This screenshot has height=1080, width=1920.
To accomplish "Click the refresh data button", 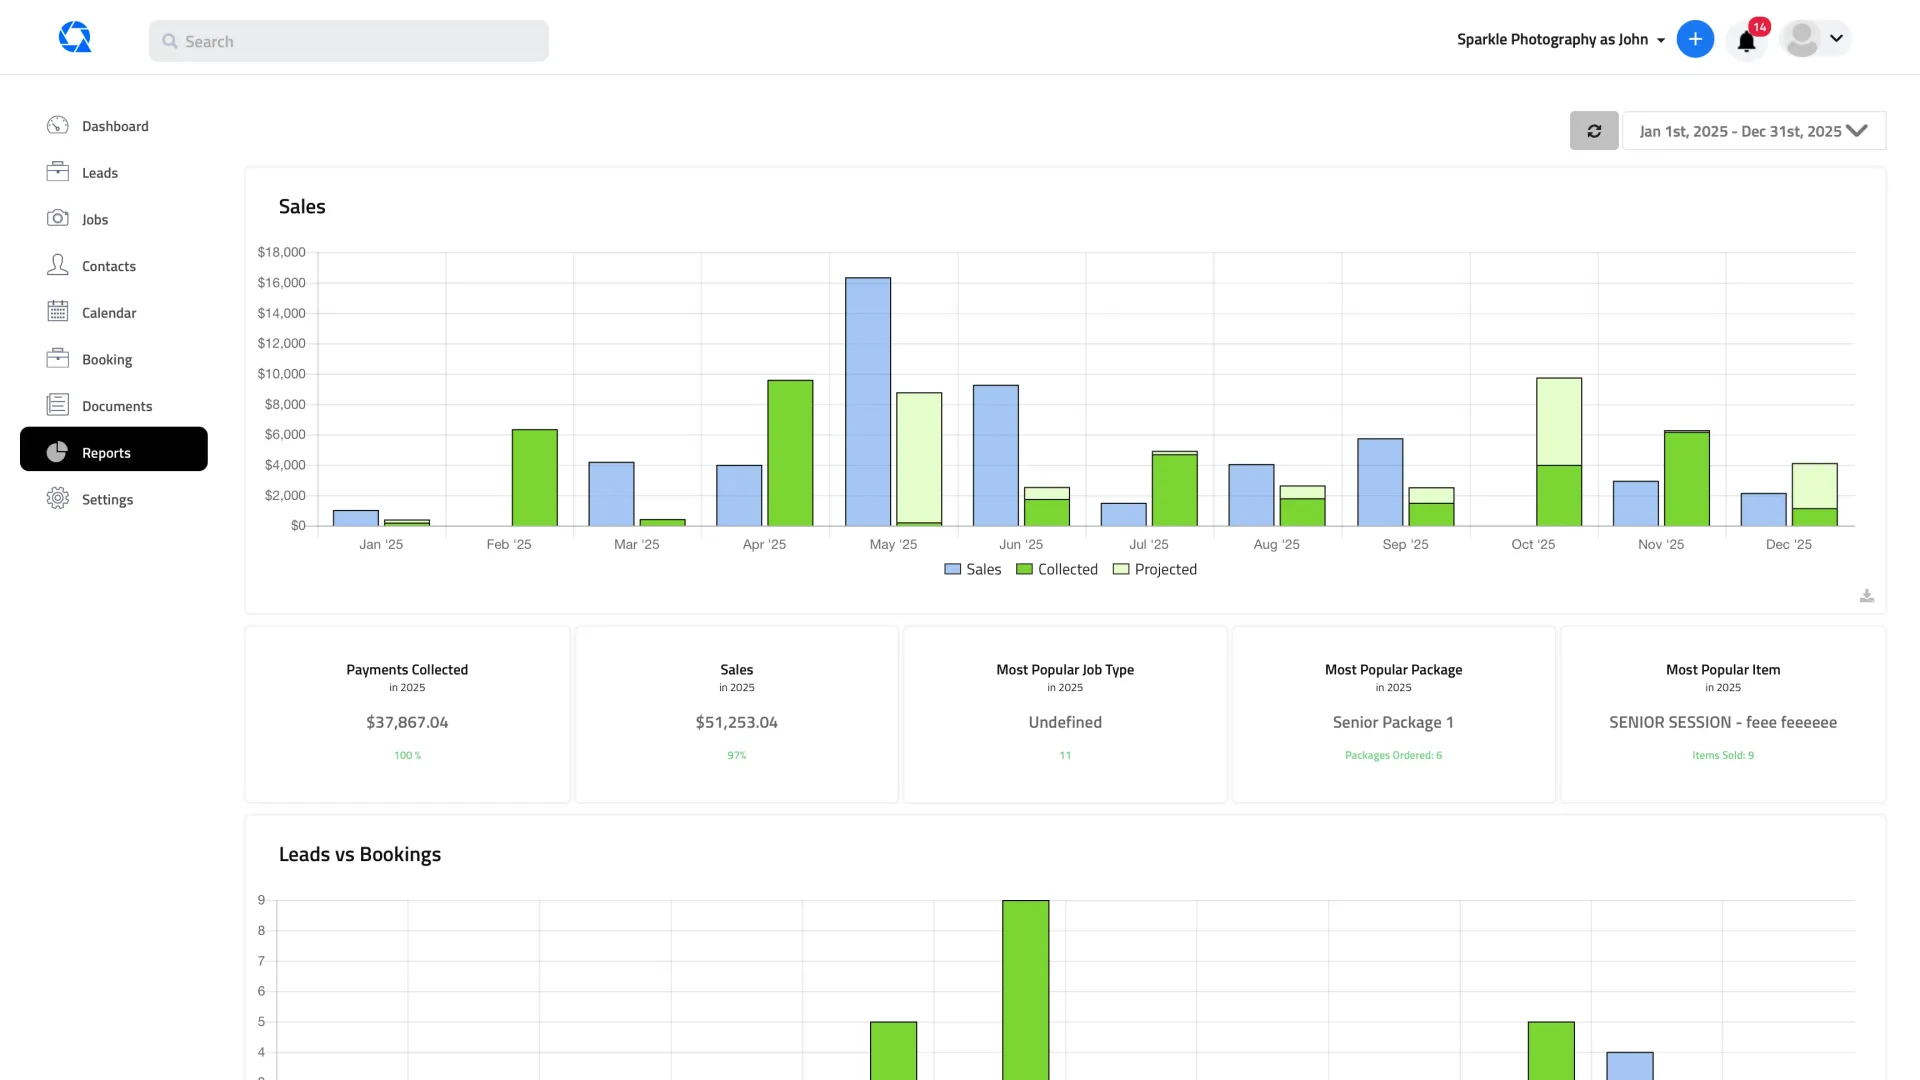I will pos(1594,131).
